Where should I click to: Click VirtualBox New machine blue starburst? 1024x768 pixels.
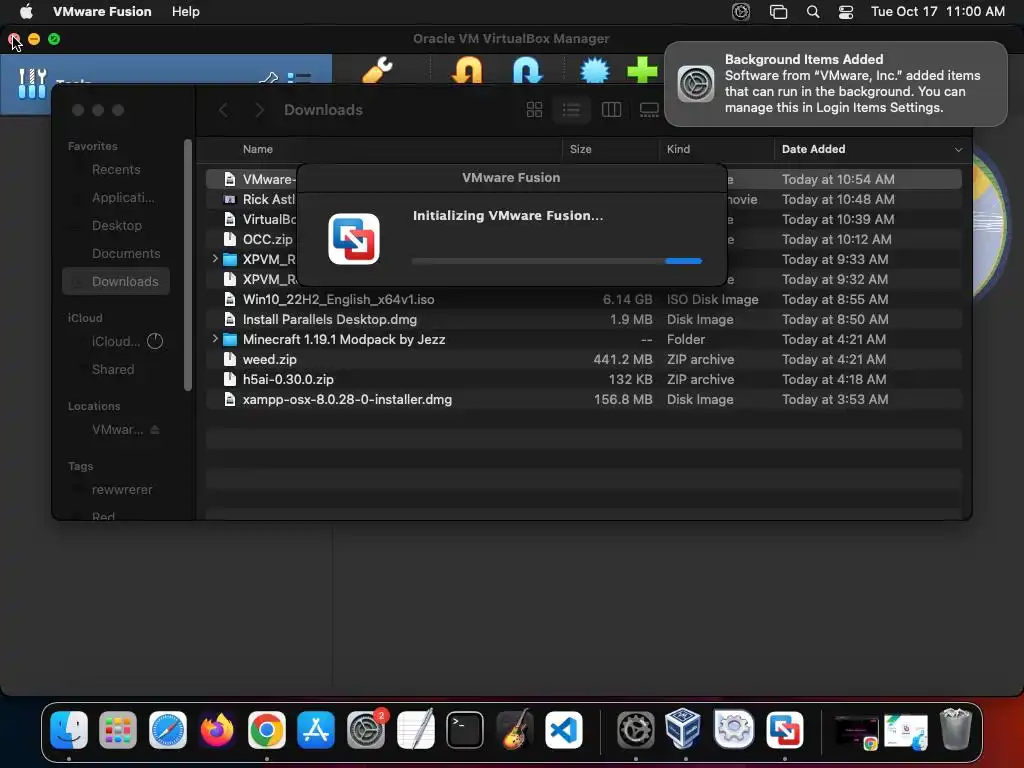(594, 70)
